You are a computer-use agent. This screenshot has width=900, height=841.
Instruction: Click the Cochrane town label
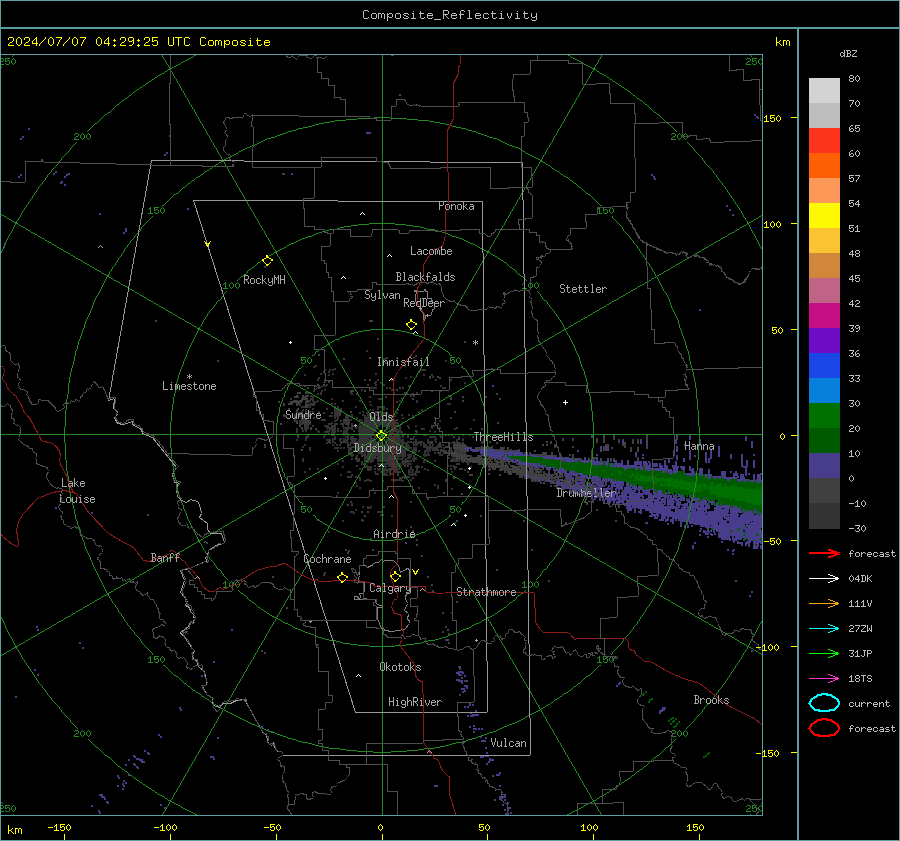327,559
